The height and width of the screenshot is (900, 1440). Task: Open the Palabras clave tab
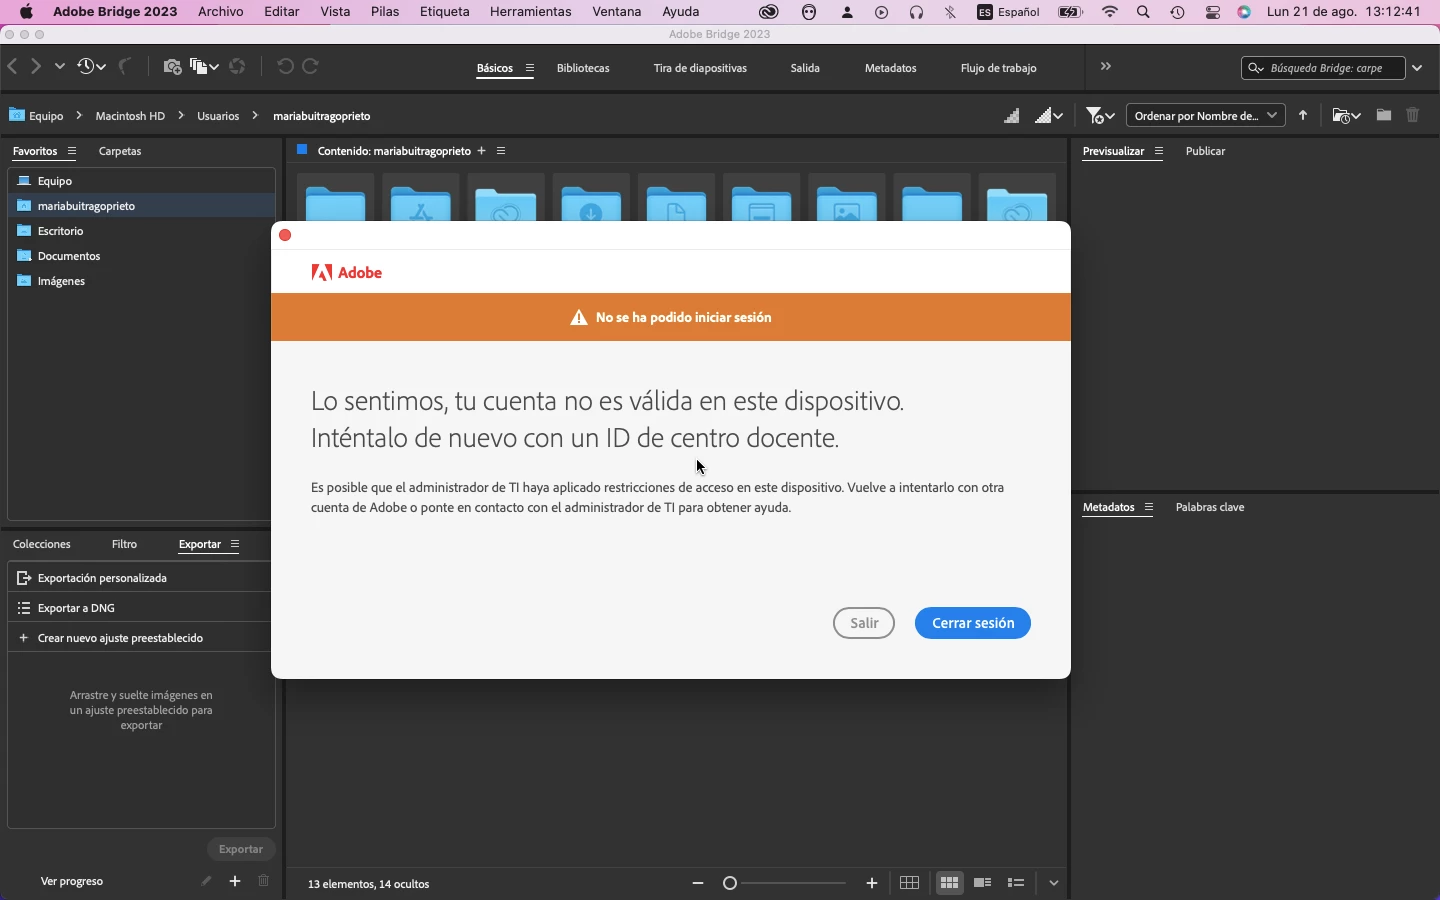[1211, 508]
